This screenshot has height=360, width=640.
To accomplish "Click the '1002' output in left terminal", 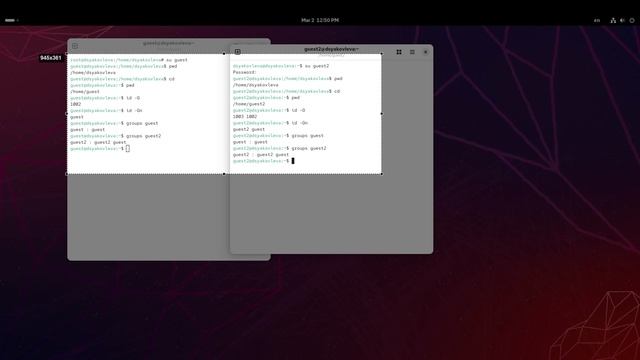I will 76,104.
